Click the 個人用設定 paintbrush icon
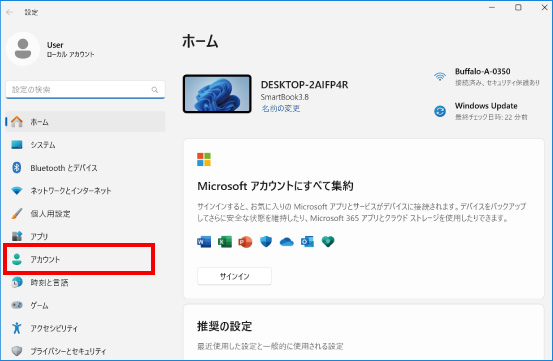The height and width of the screenshot is (361, 553). [x=17, y=214]
